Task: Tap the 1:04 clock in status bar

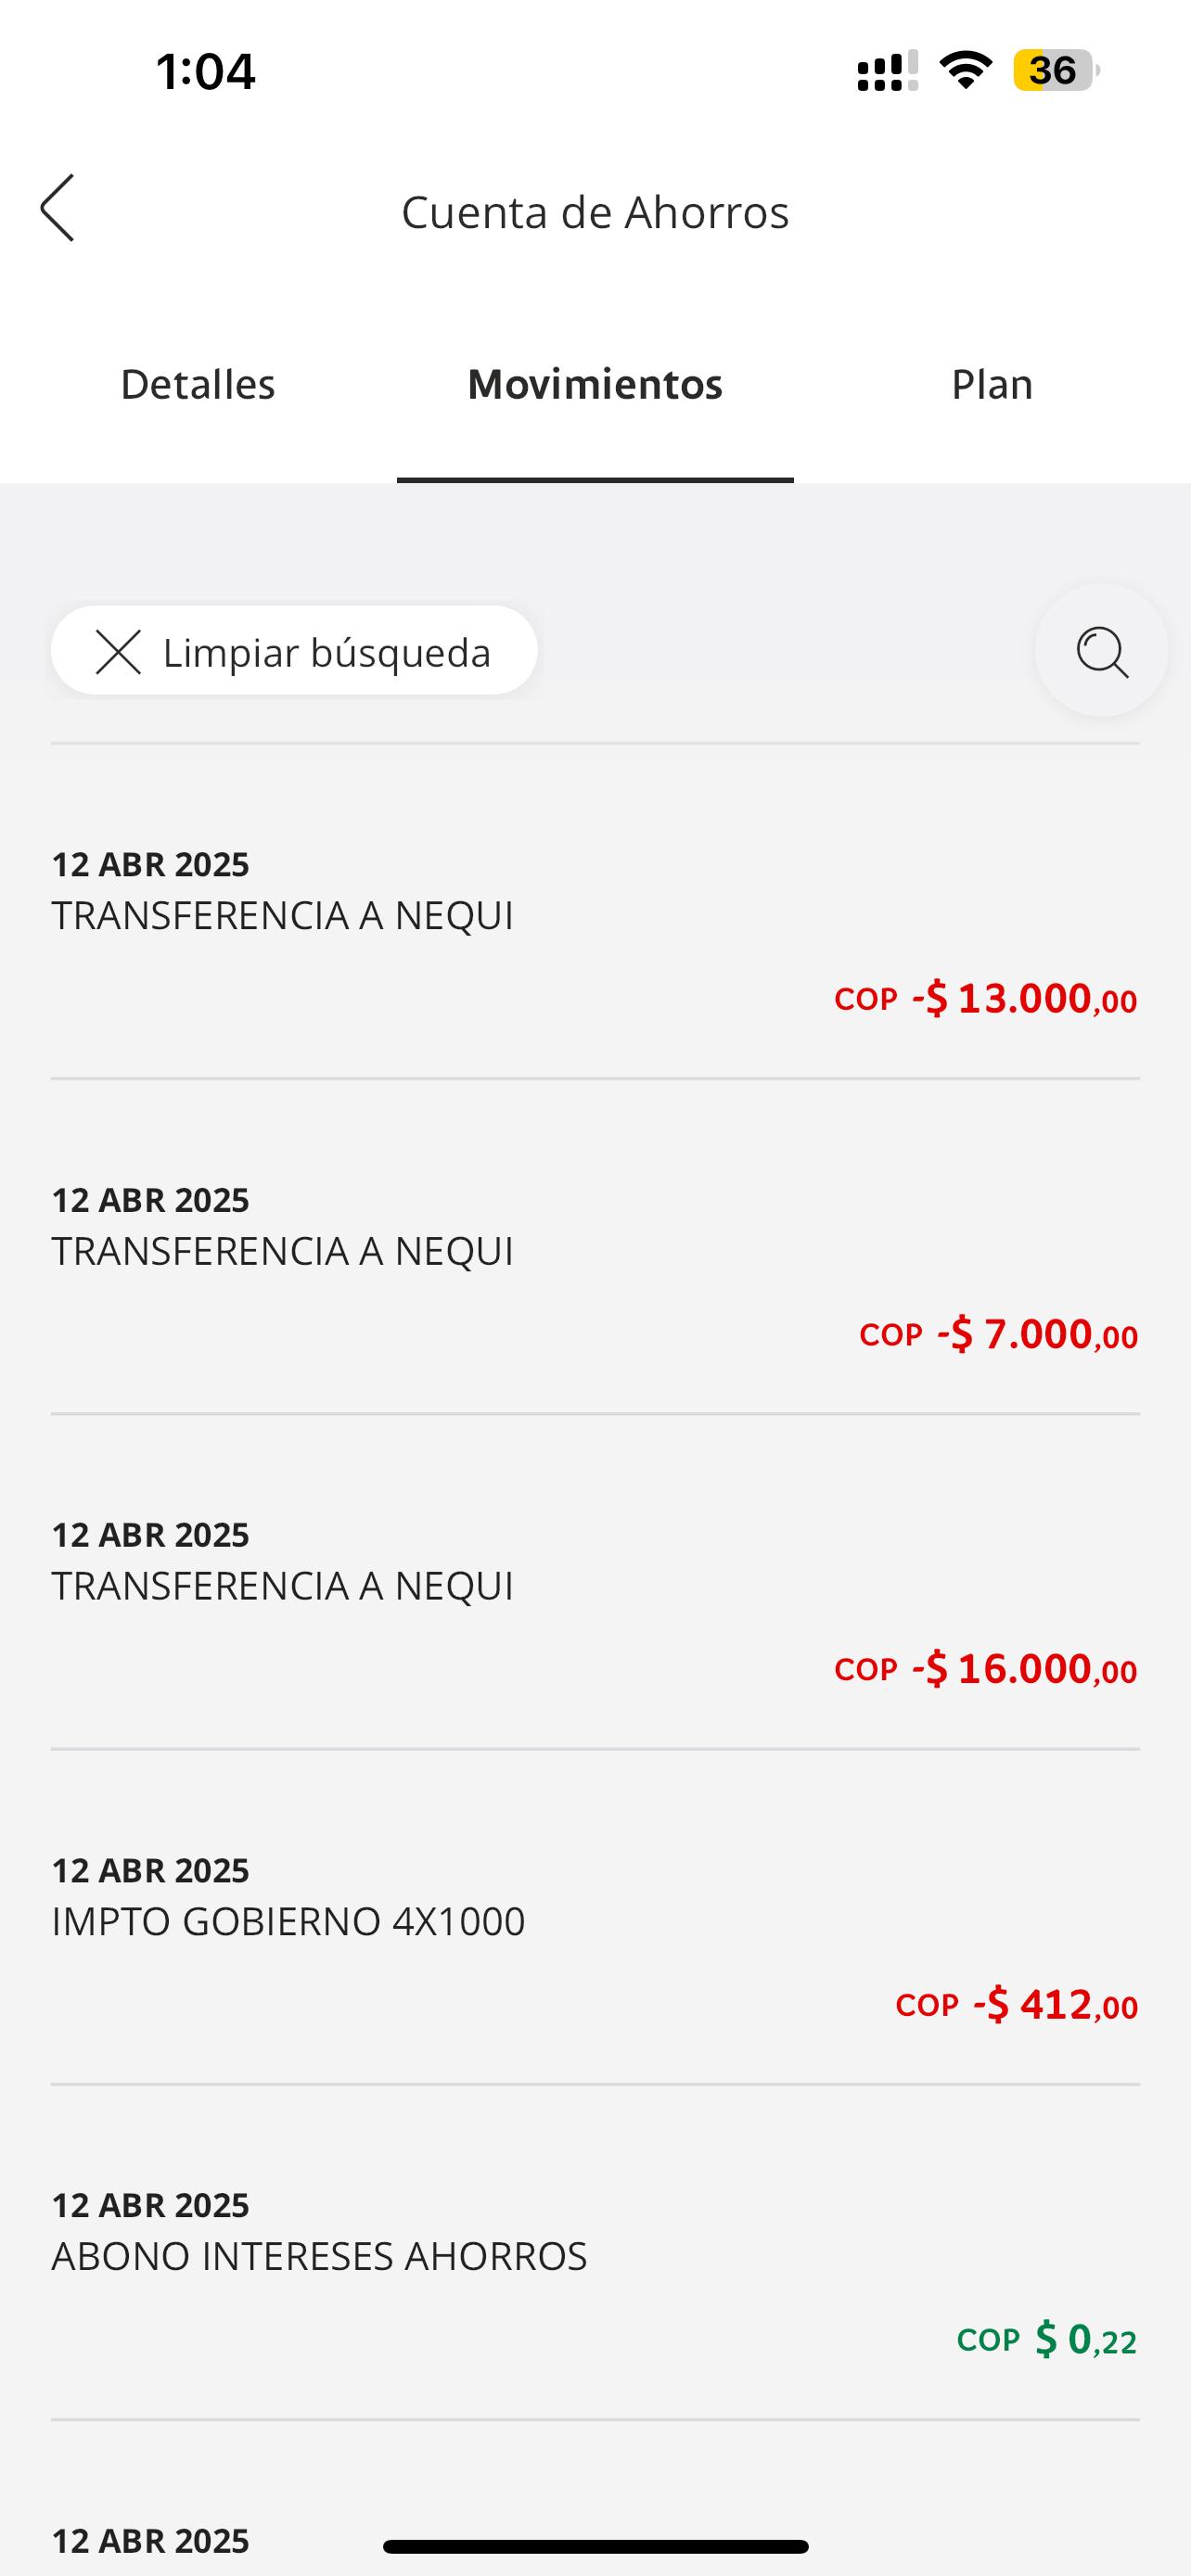Action: click(206, 72)
